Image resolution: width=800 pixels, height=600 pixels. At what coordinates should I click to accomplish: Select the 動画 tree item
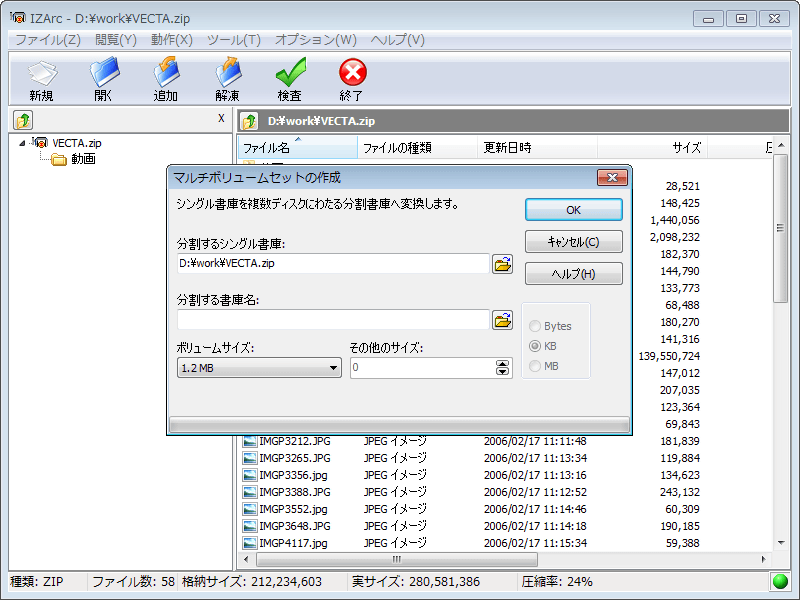tap(83, 159)
